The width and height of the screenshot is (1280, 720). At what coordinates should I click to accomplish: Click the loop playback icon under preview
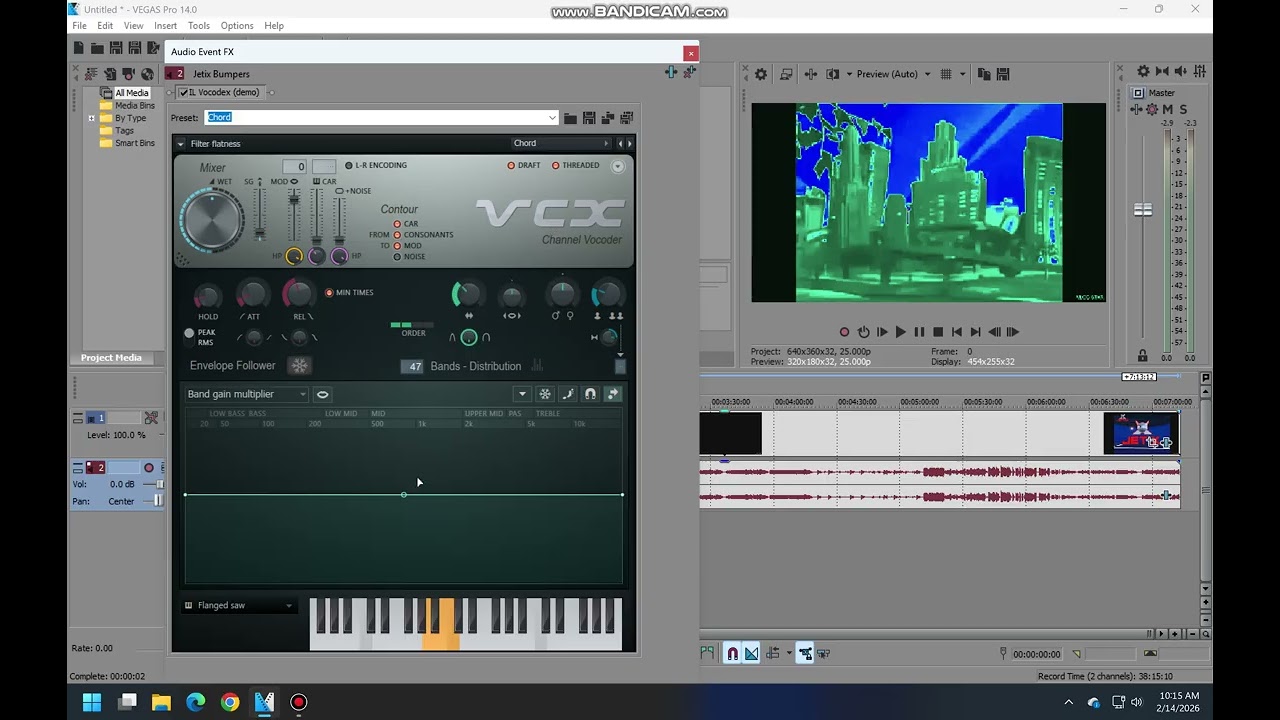tap(863, 332)
